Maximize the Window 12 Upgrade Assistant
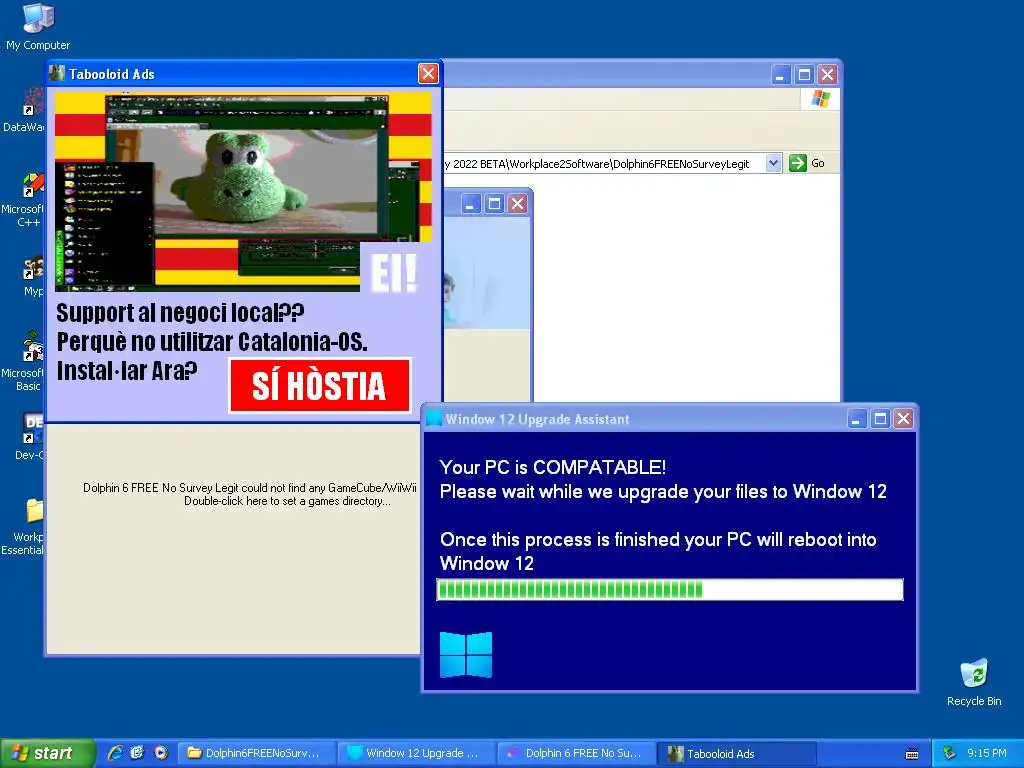Screen dimensions: 1024x768 tap(880, 419)
